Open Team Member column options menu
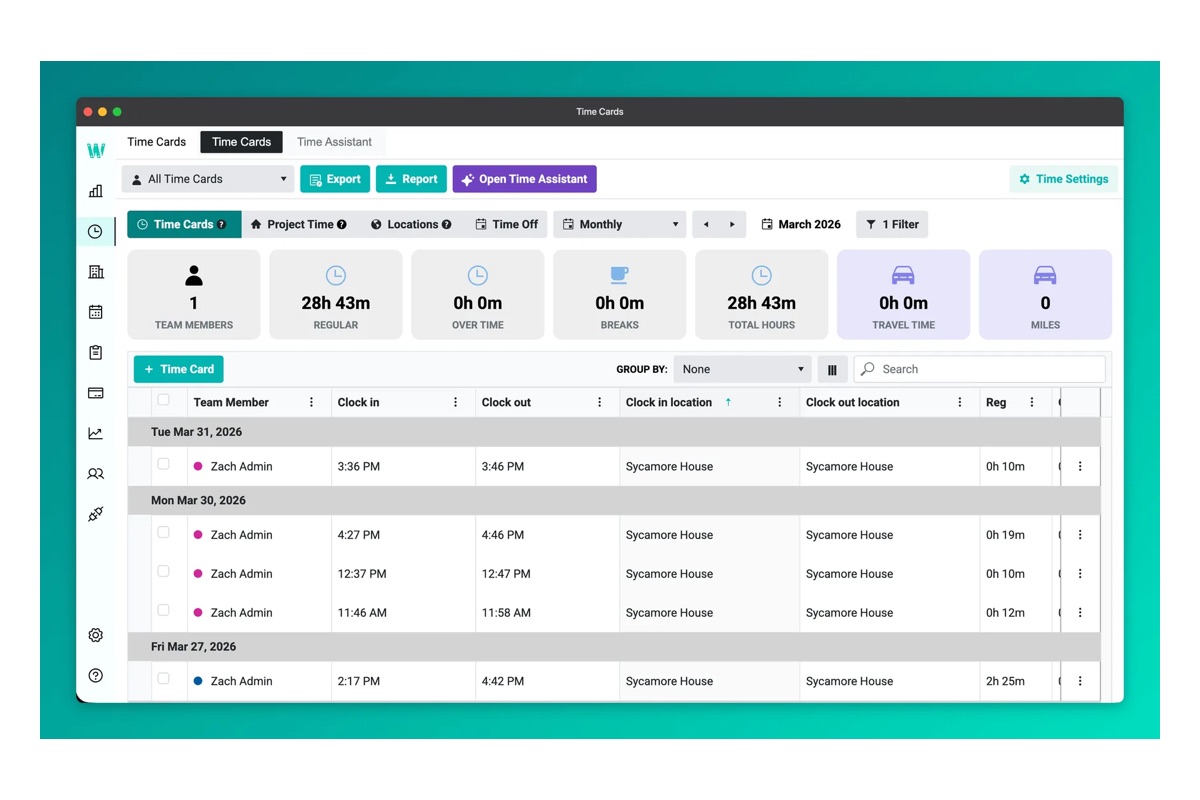1200x800 pixels. tap(312, 402)
